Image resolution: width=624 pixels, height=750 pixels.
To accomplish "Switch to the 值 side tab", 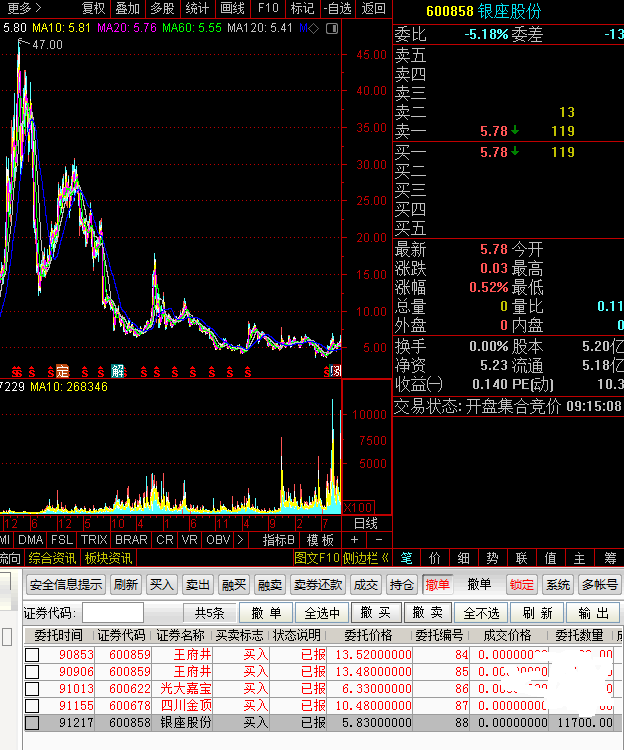I will [550, 558].
